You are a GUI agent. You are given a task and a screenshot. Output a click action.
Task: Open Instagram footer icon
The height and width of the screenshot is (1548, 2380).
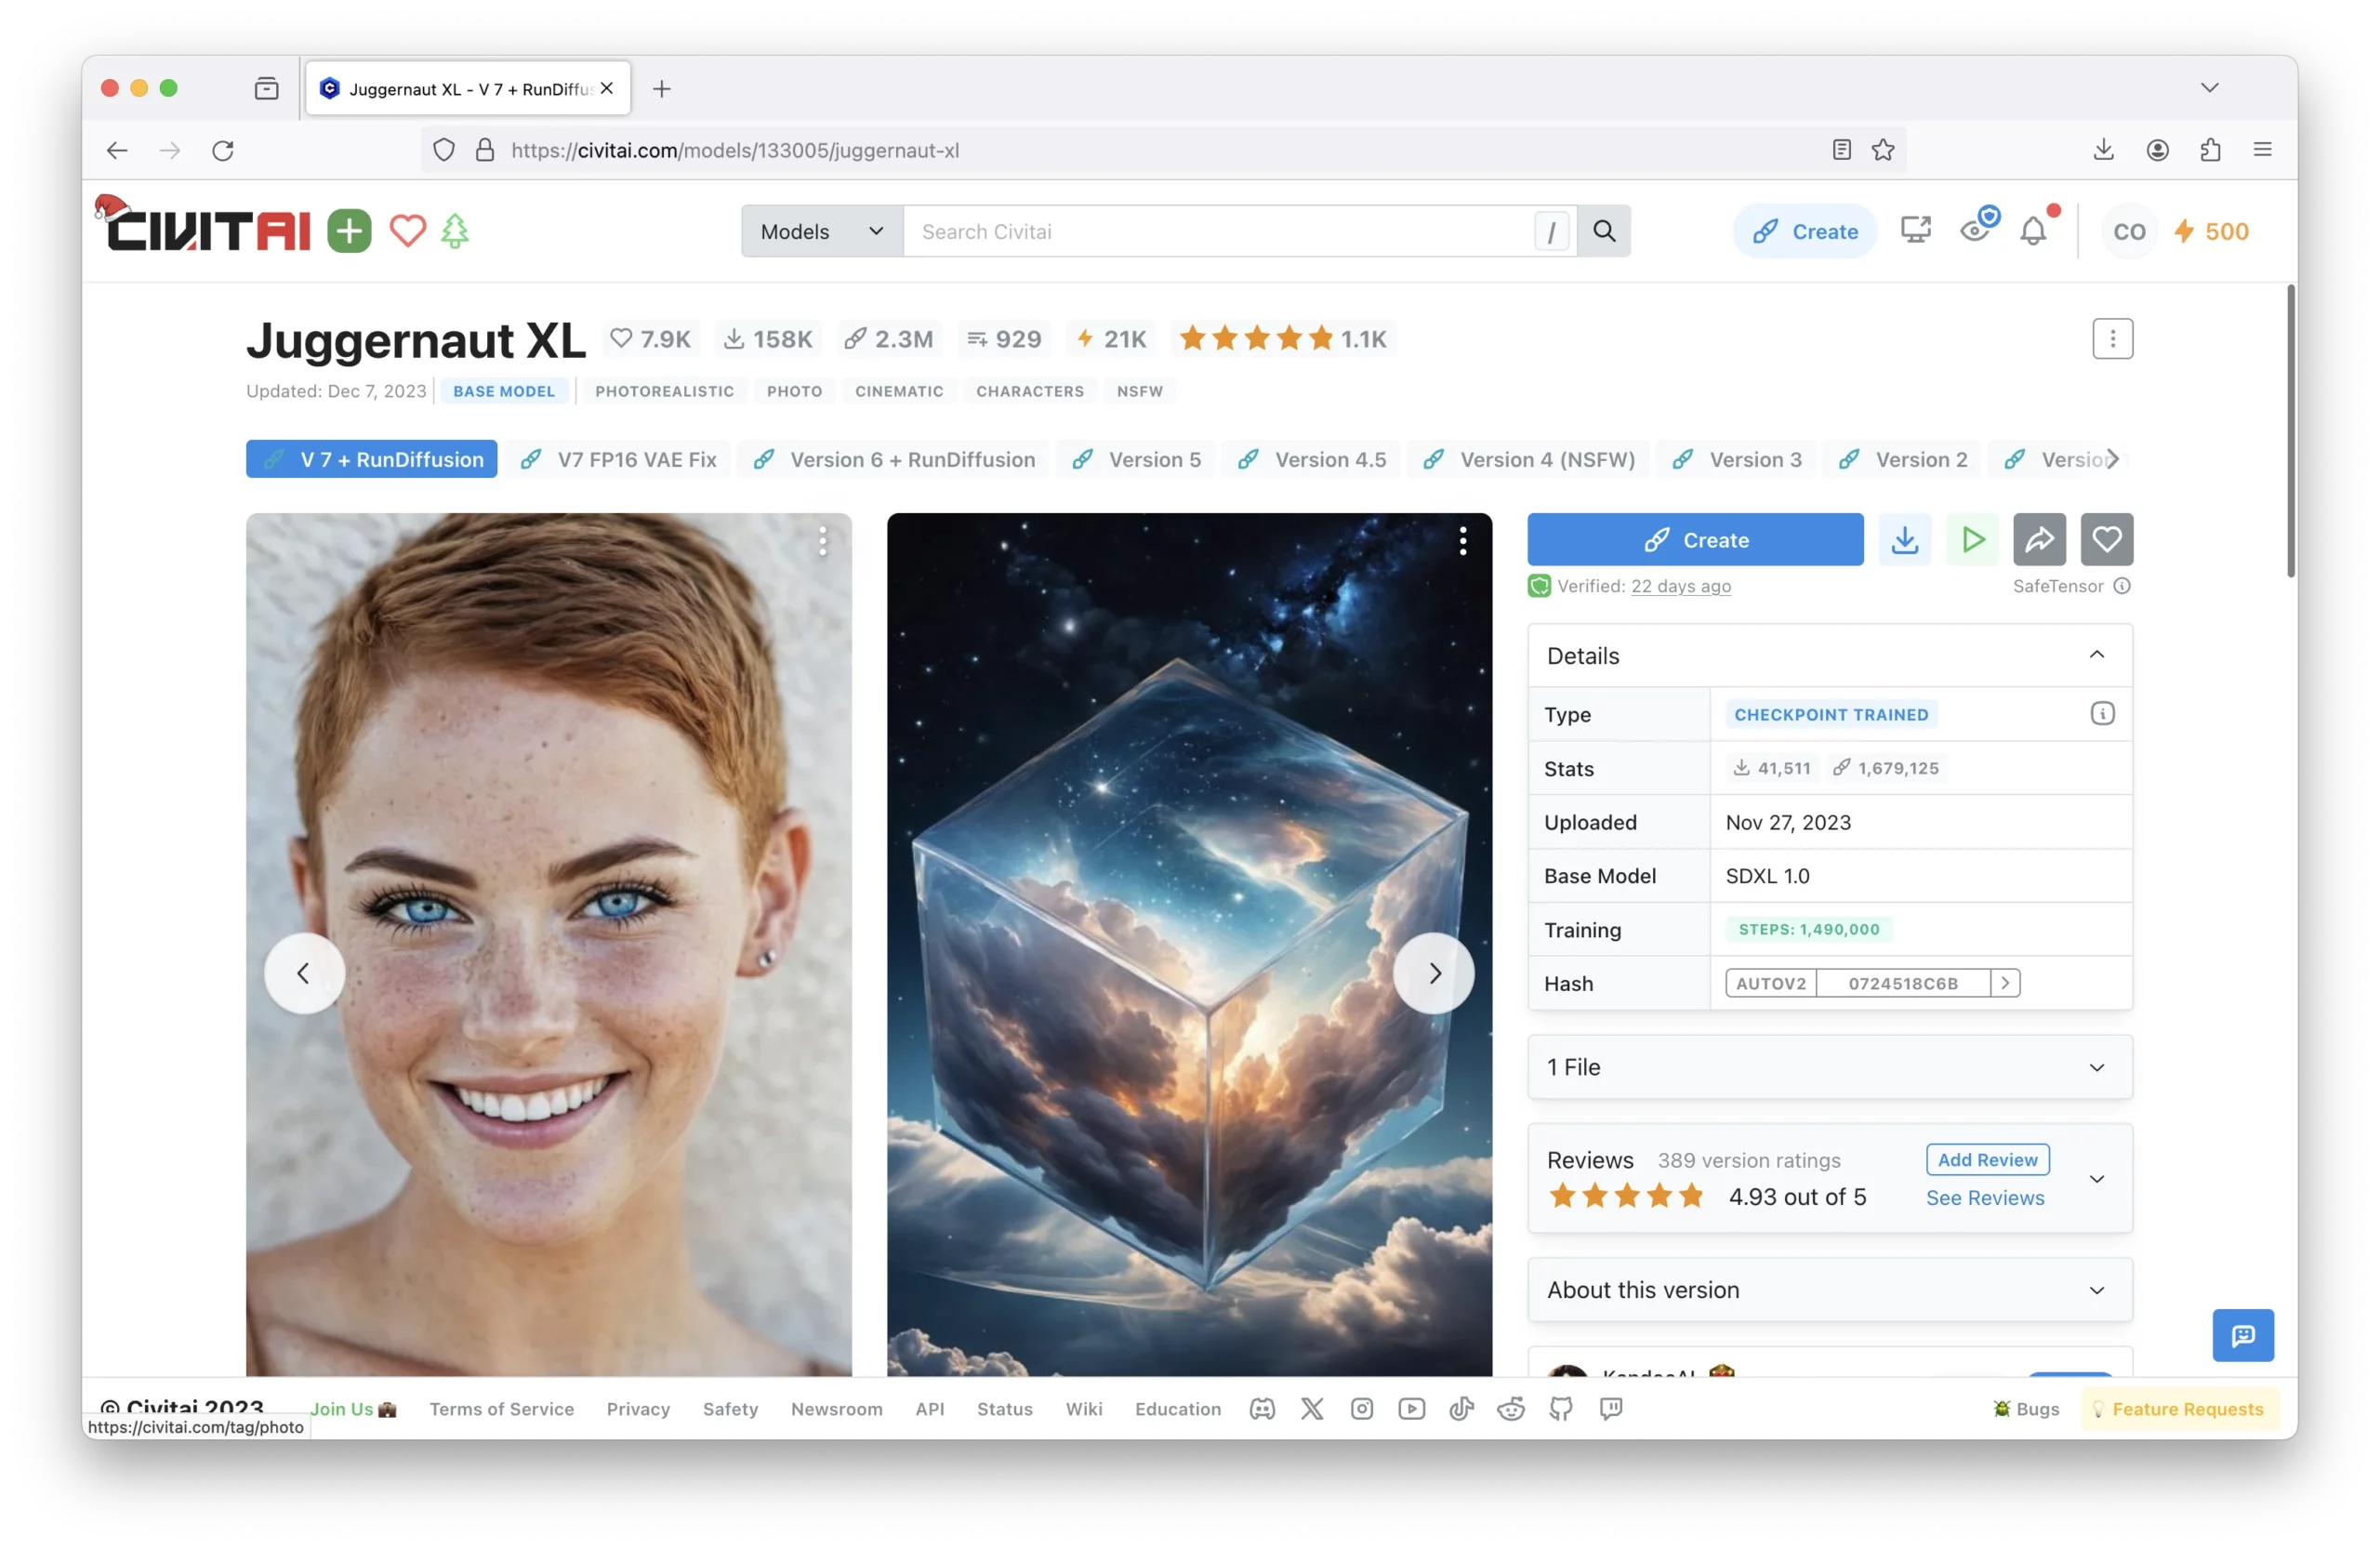[1362, 1409]
